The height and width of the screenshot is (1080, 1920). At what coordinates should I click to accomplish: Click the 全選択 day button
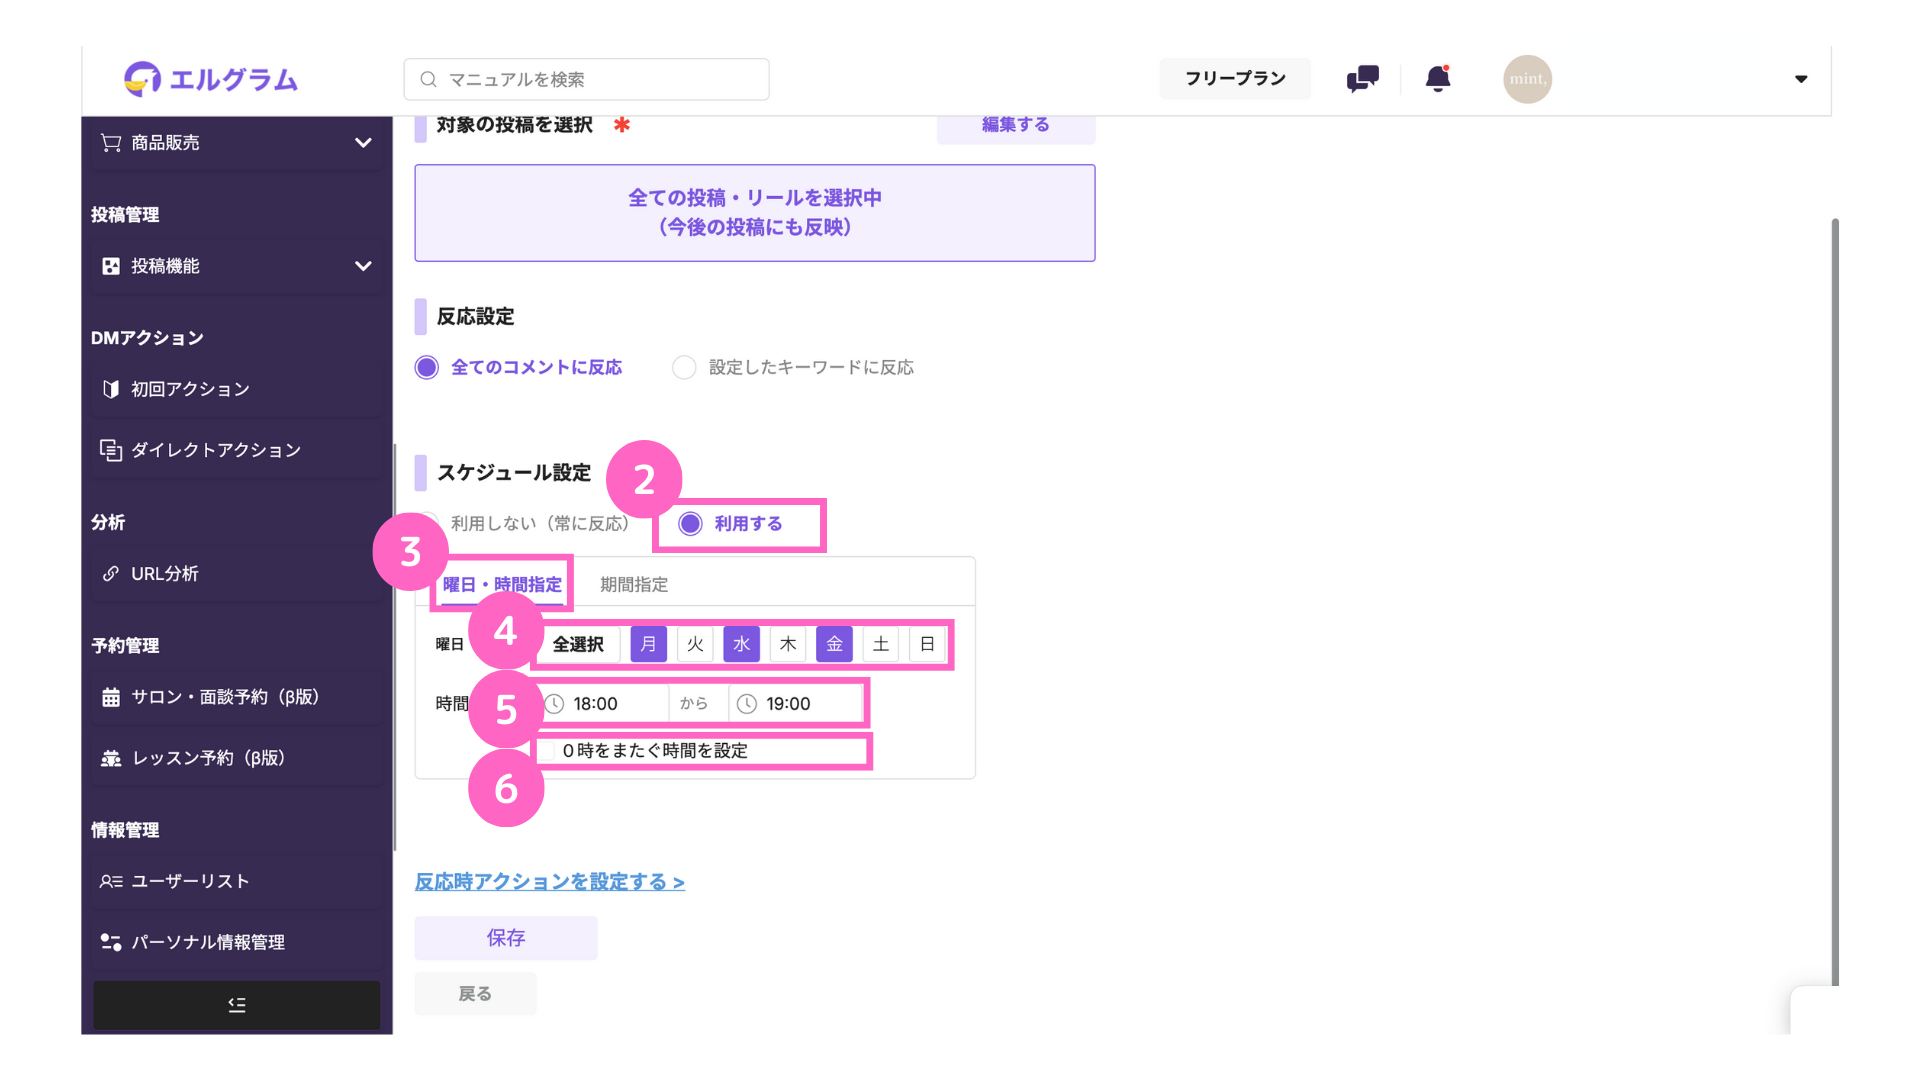(578, 645)
